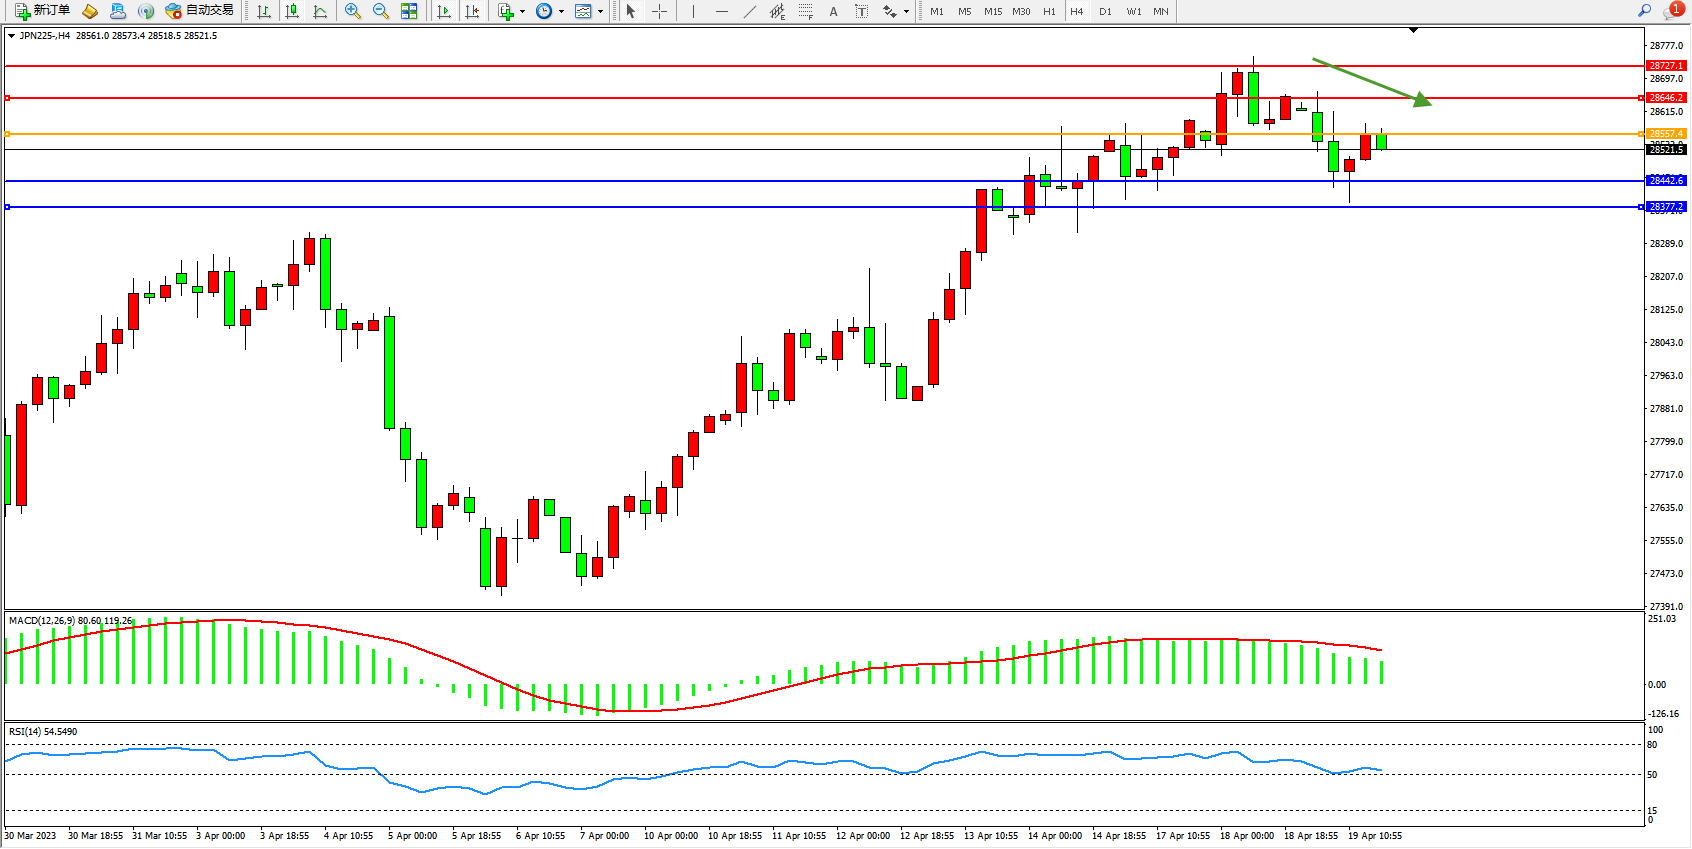Draw a horizontal line tool
This screenshot has height=849, width=1692.
tap(722, 11)
